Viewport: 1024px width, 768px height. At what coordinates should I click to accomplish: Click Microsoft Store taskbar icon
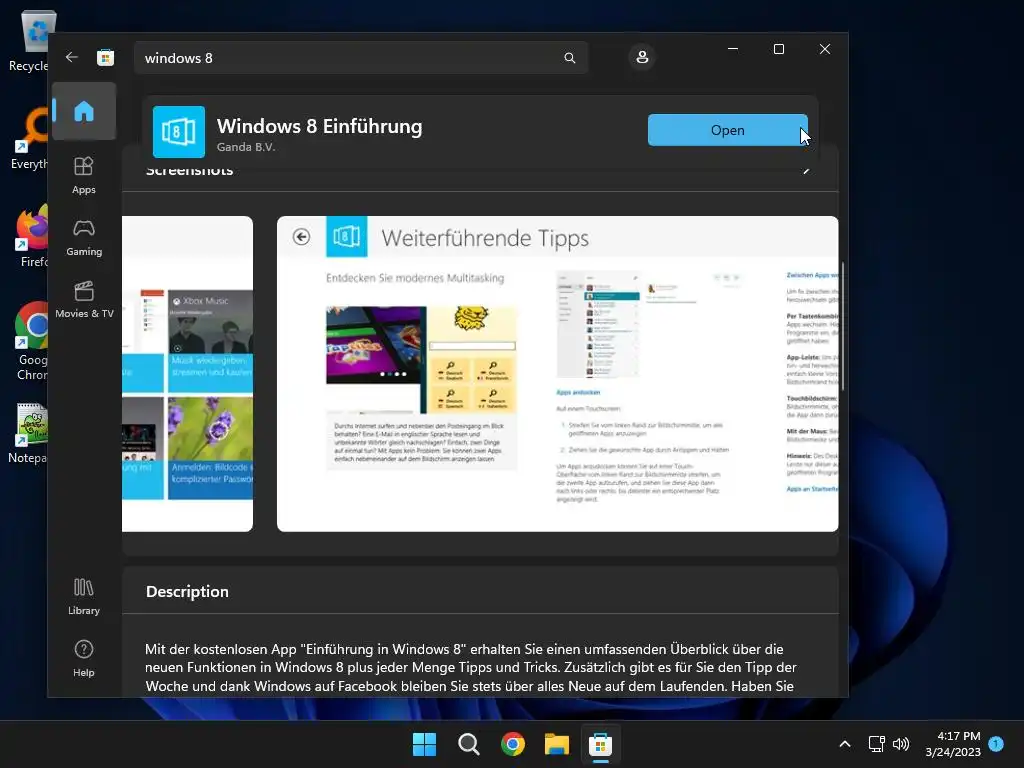pos(600,744)
